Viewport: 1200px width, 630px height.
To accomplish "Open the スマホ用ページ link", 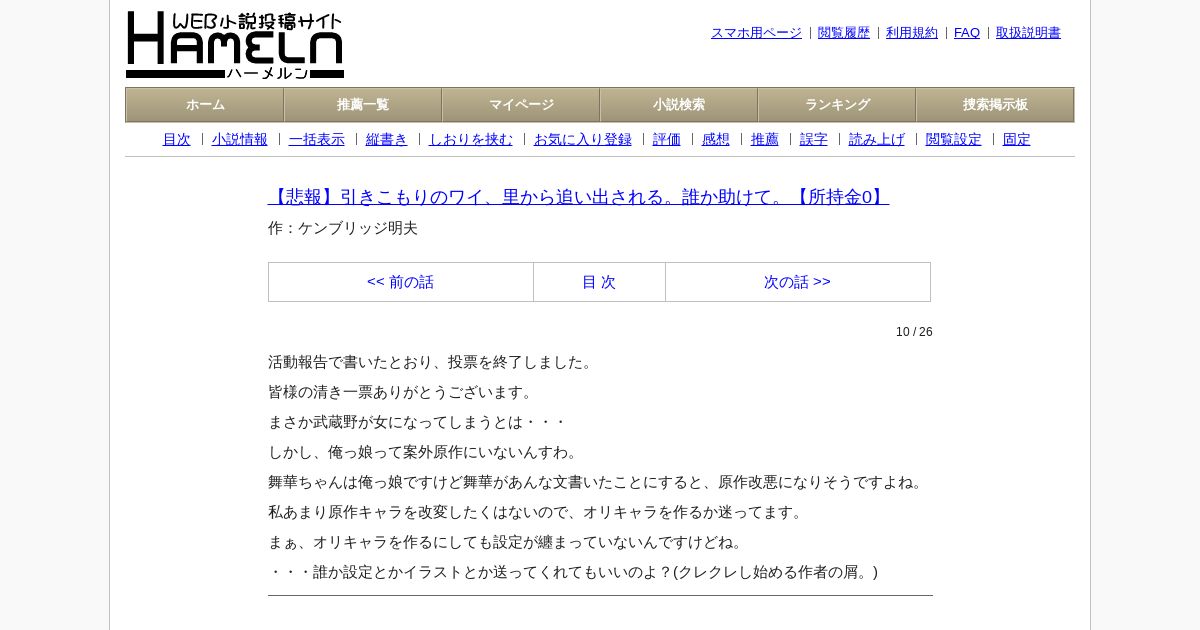I will tap(756, 33).
